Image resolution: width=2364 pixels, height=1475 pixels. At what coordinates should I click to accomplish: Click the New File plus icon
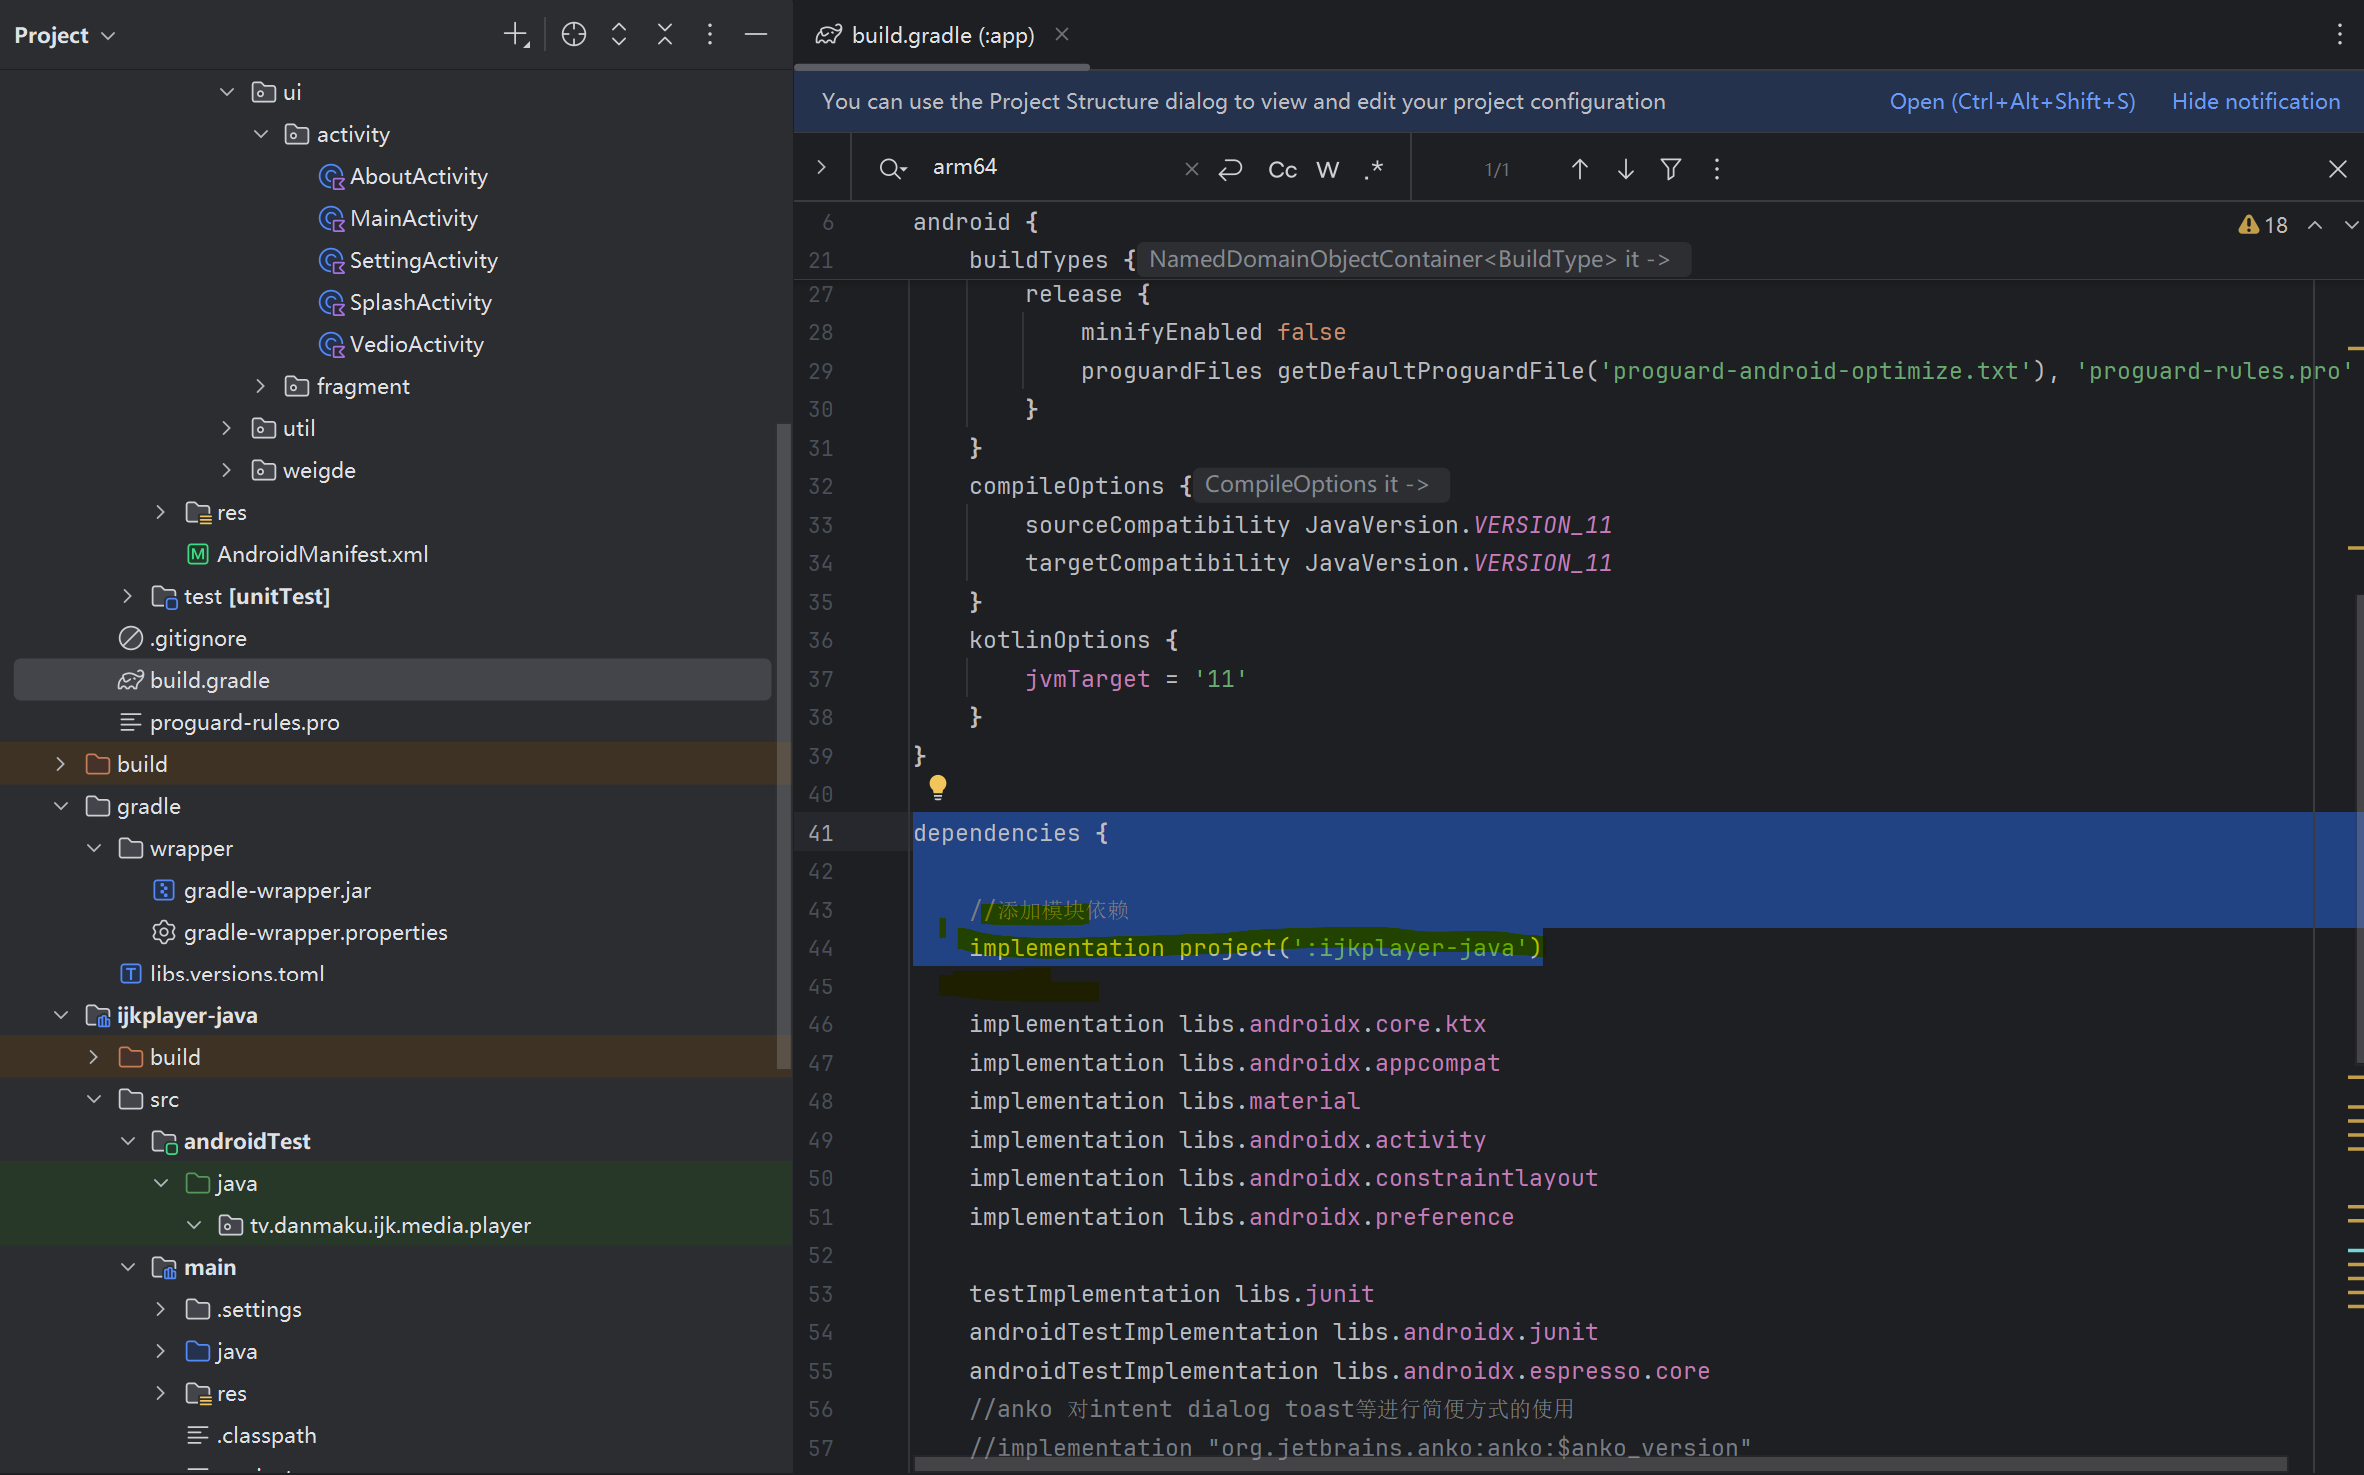click(x=515, y=35)
